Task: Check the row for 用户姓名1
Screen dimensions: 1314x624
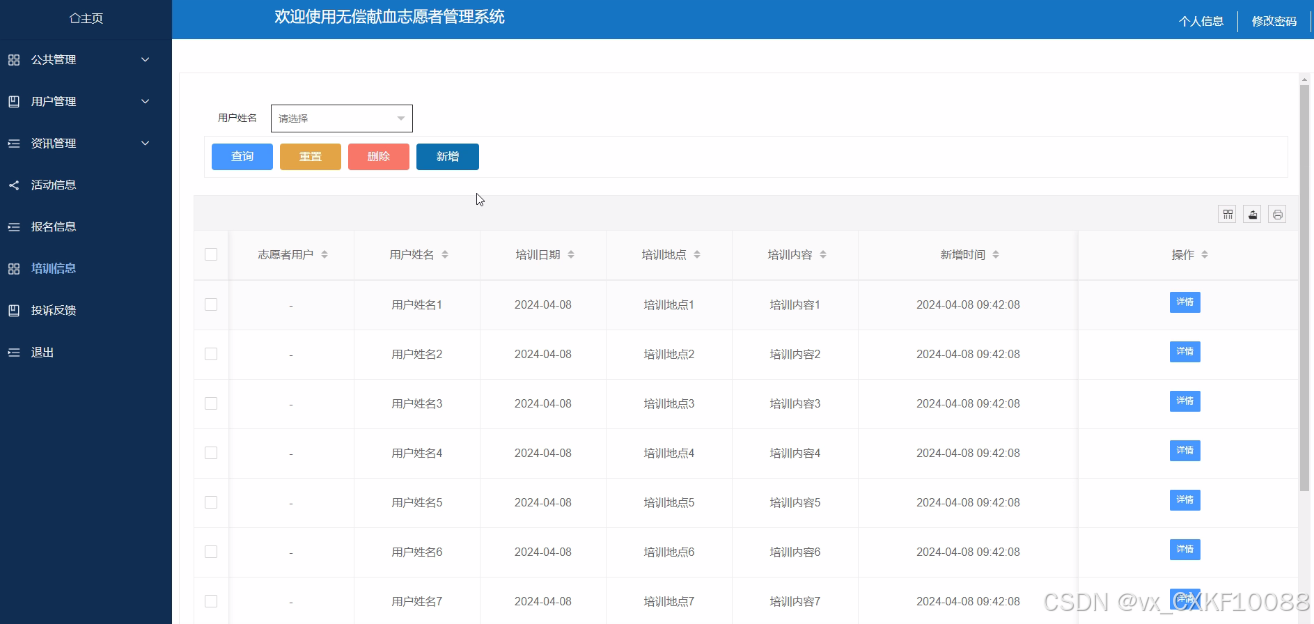Action: coord(211,304)
